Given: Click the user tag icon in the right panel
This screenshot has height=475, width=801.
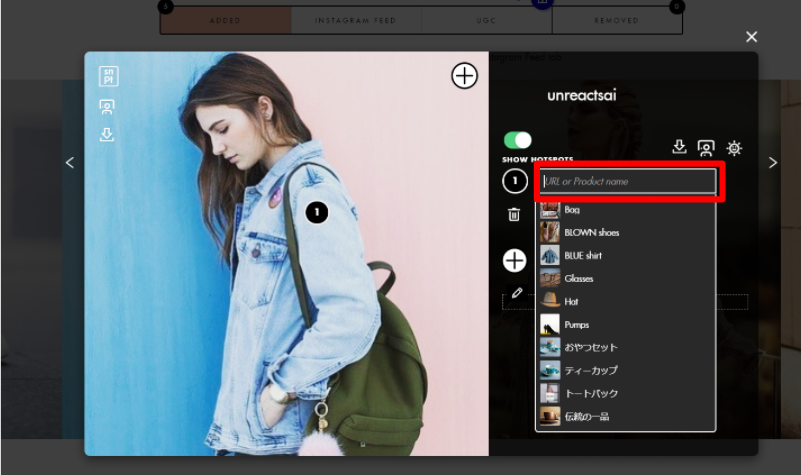Looking at the screenshot, I should tap(706, 148).
